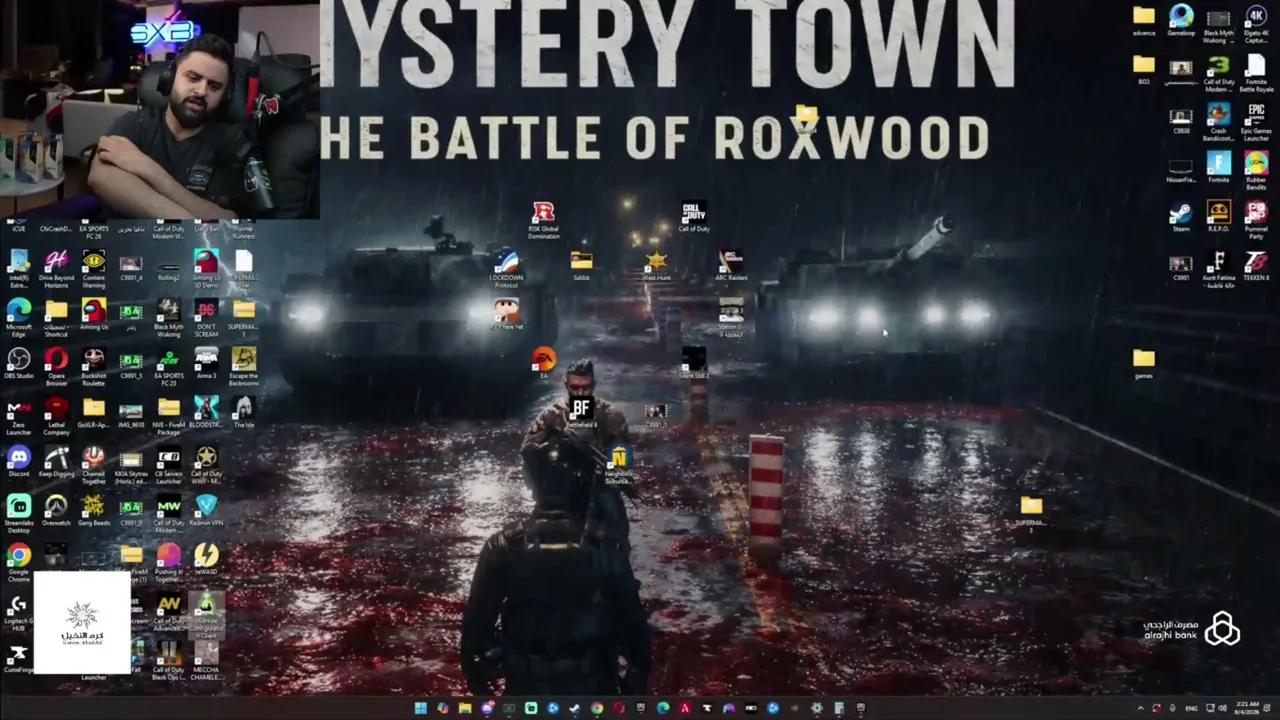The height and width of the screenshot is (720, 1280).
Task: Select the Gang Beasts desktop icon
Action: [93, 511]
